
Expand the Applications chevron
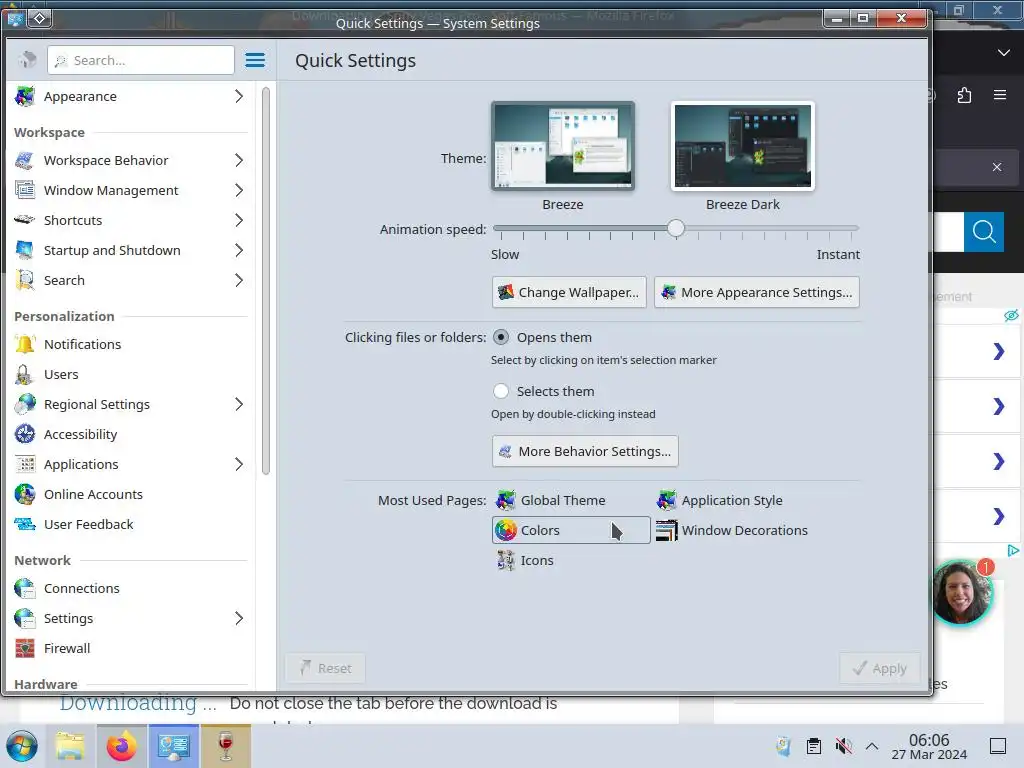pyautogui.click(x=239, y=464)
